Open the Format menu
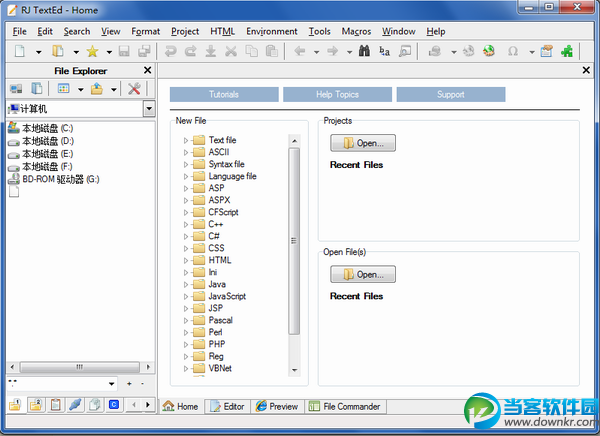600x436 pixels. click(x=145, y=31)
